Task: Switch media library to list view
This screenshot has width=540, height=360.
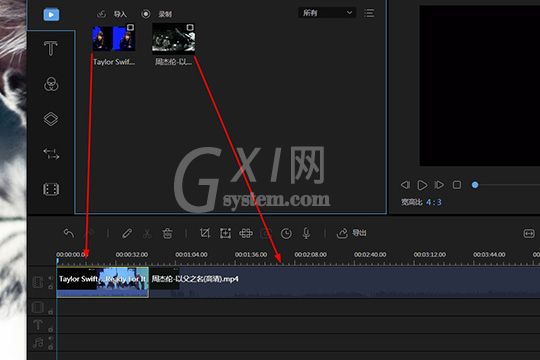Action: point(369,13)
